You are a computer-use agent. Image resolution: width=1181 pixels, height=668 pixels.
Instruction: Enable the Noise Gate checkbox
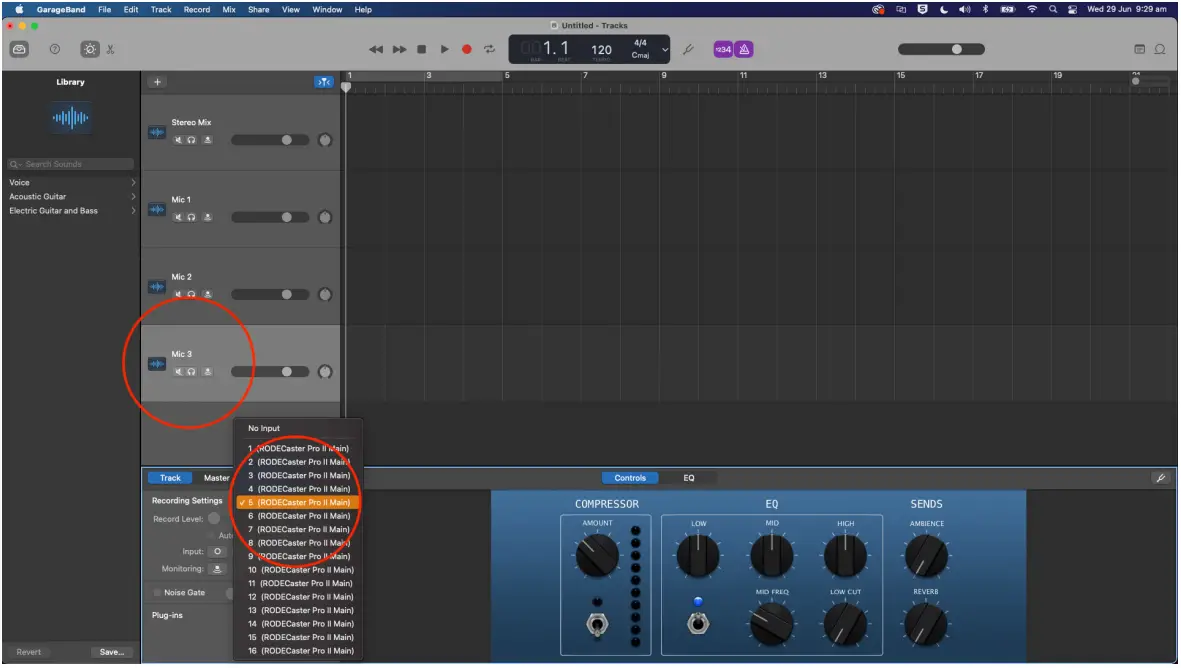pyautogui.click(x=158, y=592)
